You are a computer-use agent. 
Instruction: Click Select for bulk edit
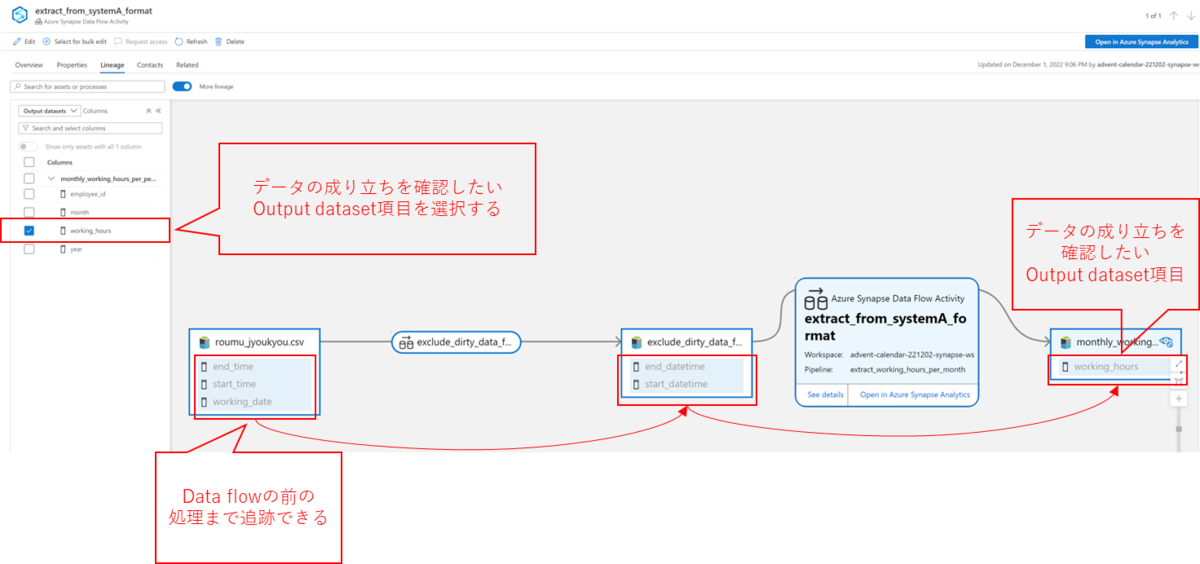74,42
